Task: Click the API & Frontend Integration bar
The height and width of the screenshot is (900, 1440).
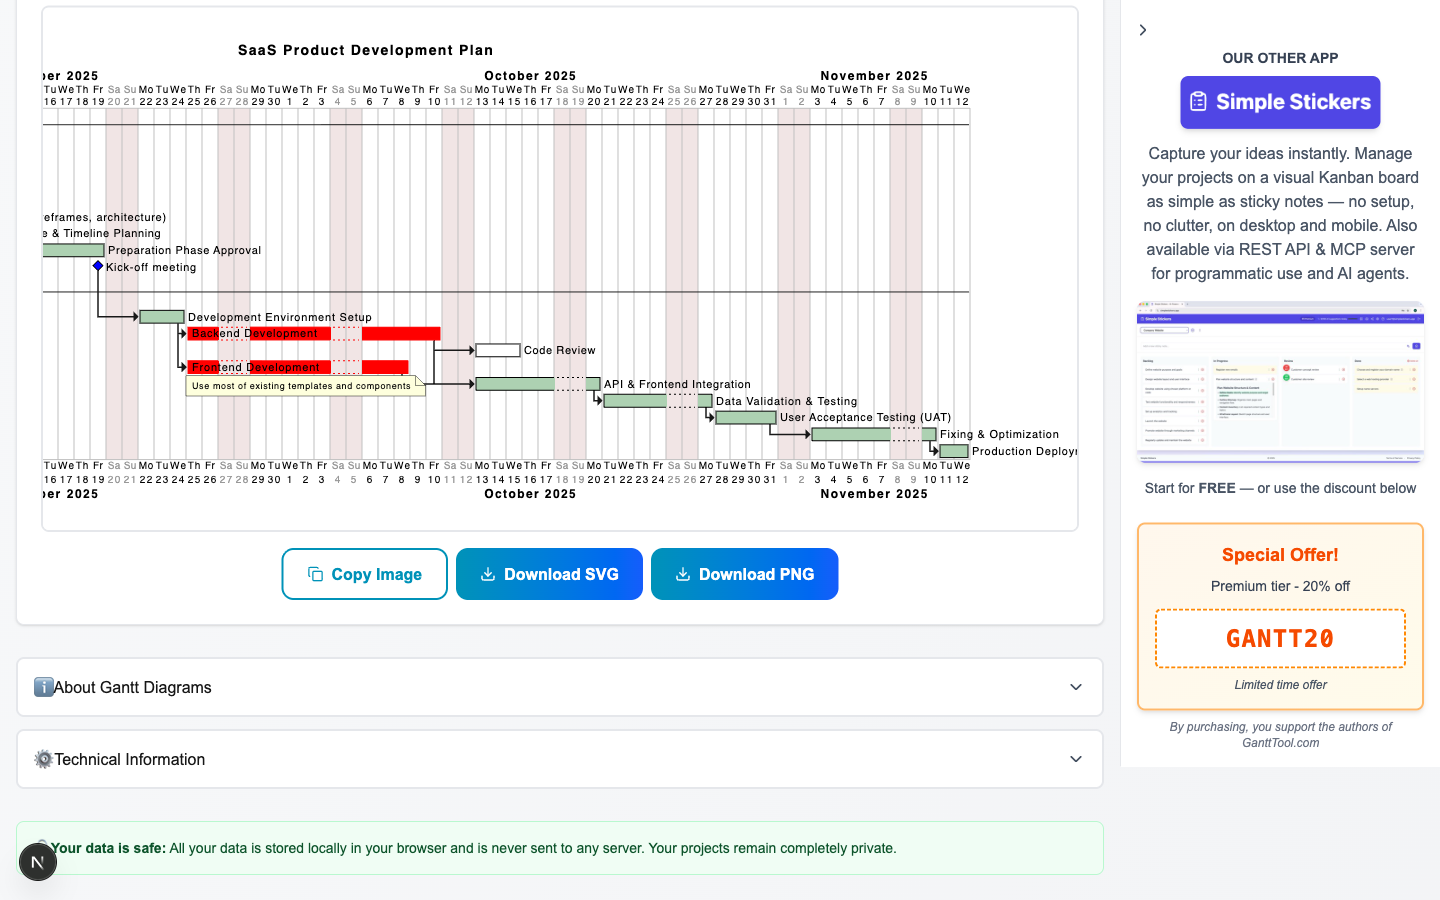Action: [x=538, y=384]
